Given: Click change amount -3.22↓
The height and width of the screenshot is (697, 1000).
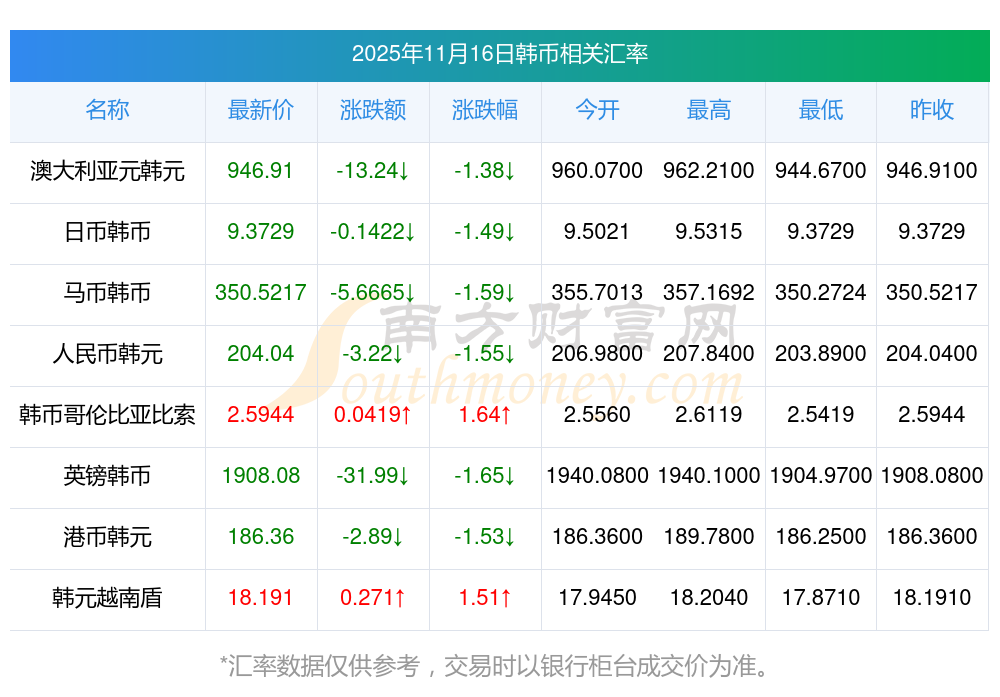Looking at the screenshot, I should click(372, 353).
